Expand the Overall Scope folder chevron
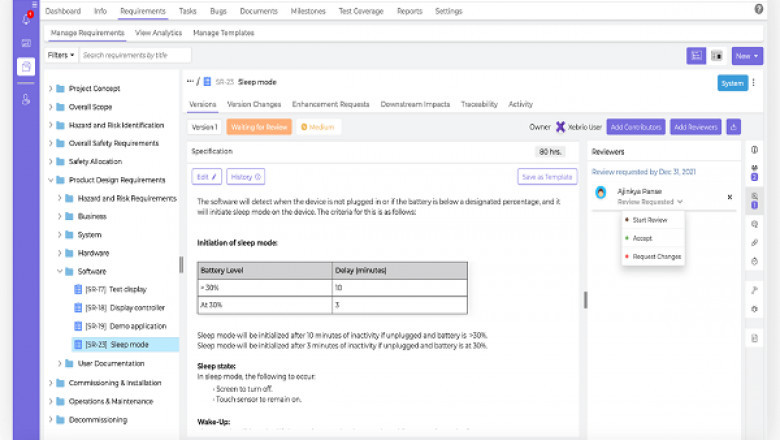This screenshot has height=440, width=780. tap(50, 107)
